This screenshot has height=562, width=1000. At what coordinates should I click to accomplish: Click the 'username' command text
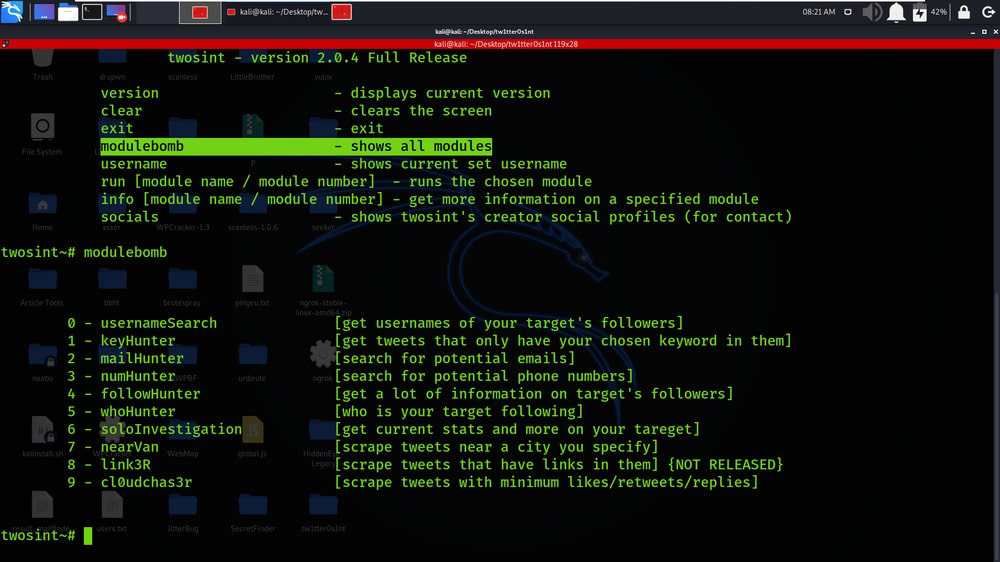[x=134, y=165]
